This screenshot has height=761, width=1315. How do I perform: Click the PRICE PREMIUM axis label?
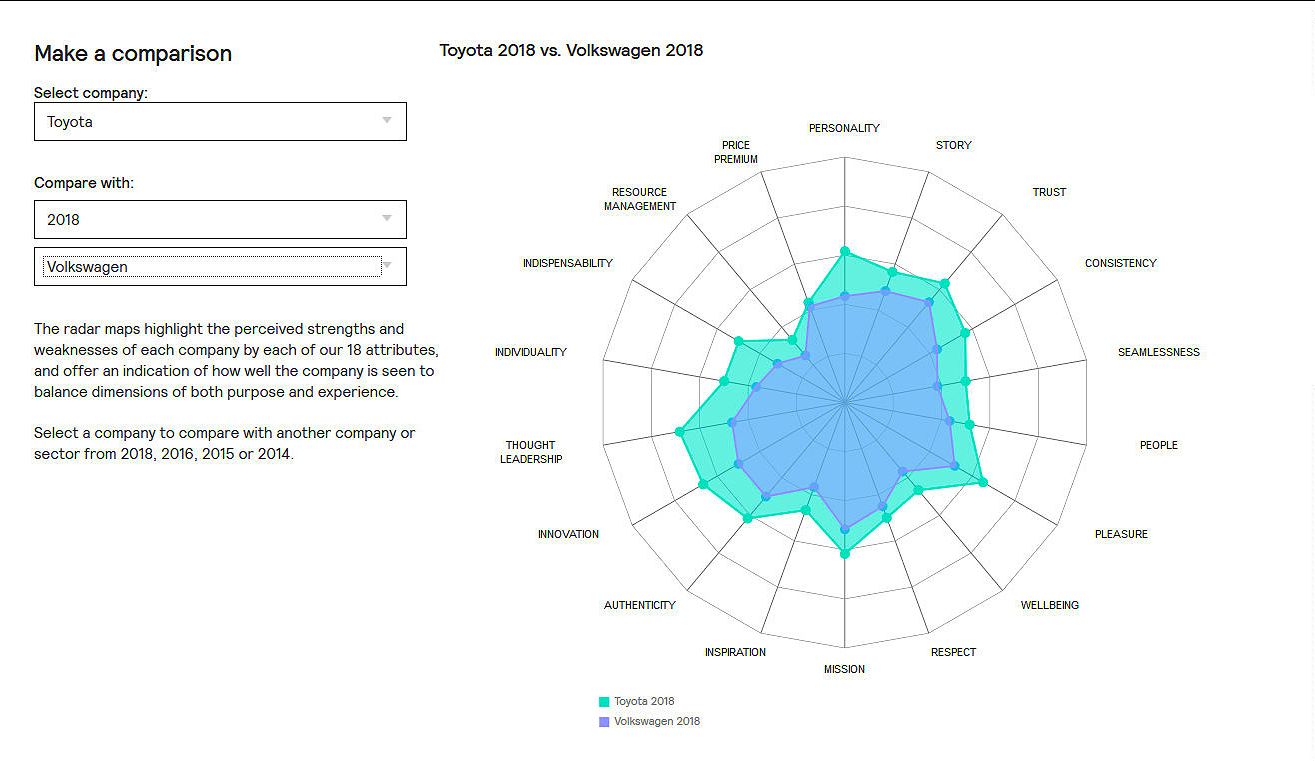click(736, 152)
